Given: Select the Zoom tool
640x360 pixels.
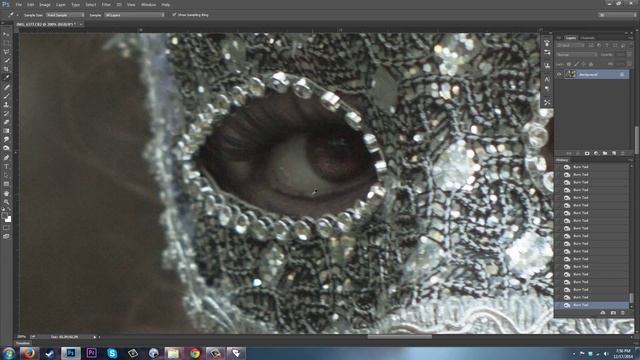Looking at the screenshot, I should [6, 202].
